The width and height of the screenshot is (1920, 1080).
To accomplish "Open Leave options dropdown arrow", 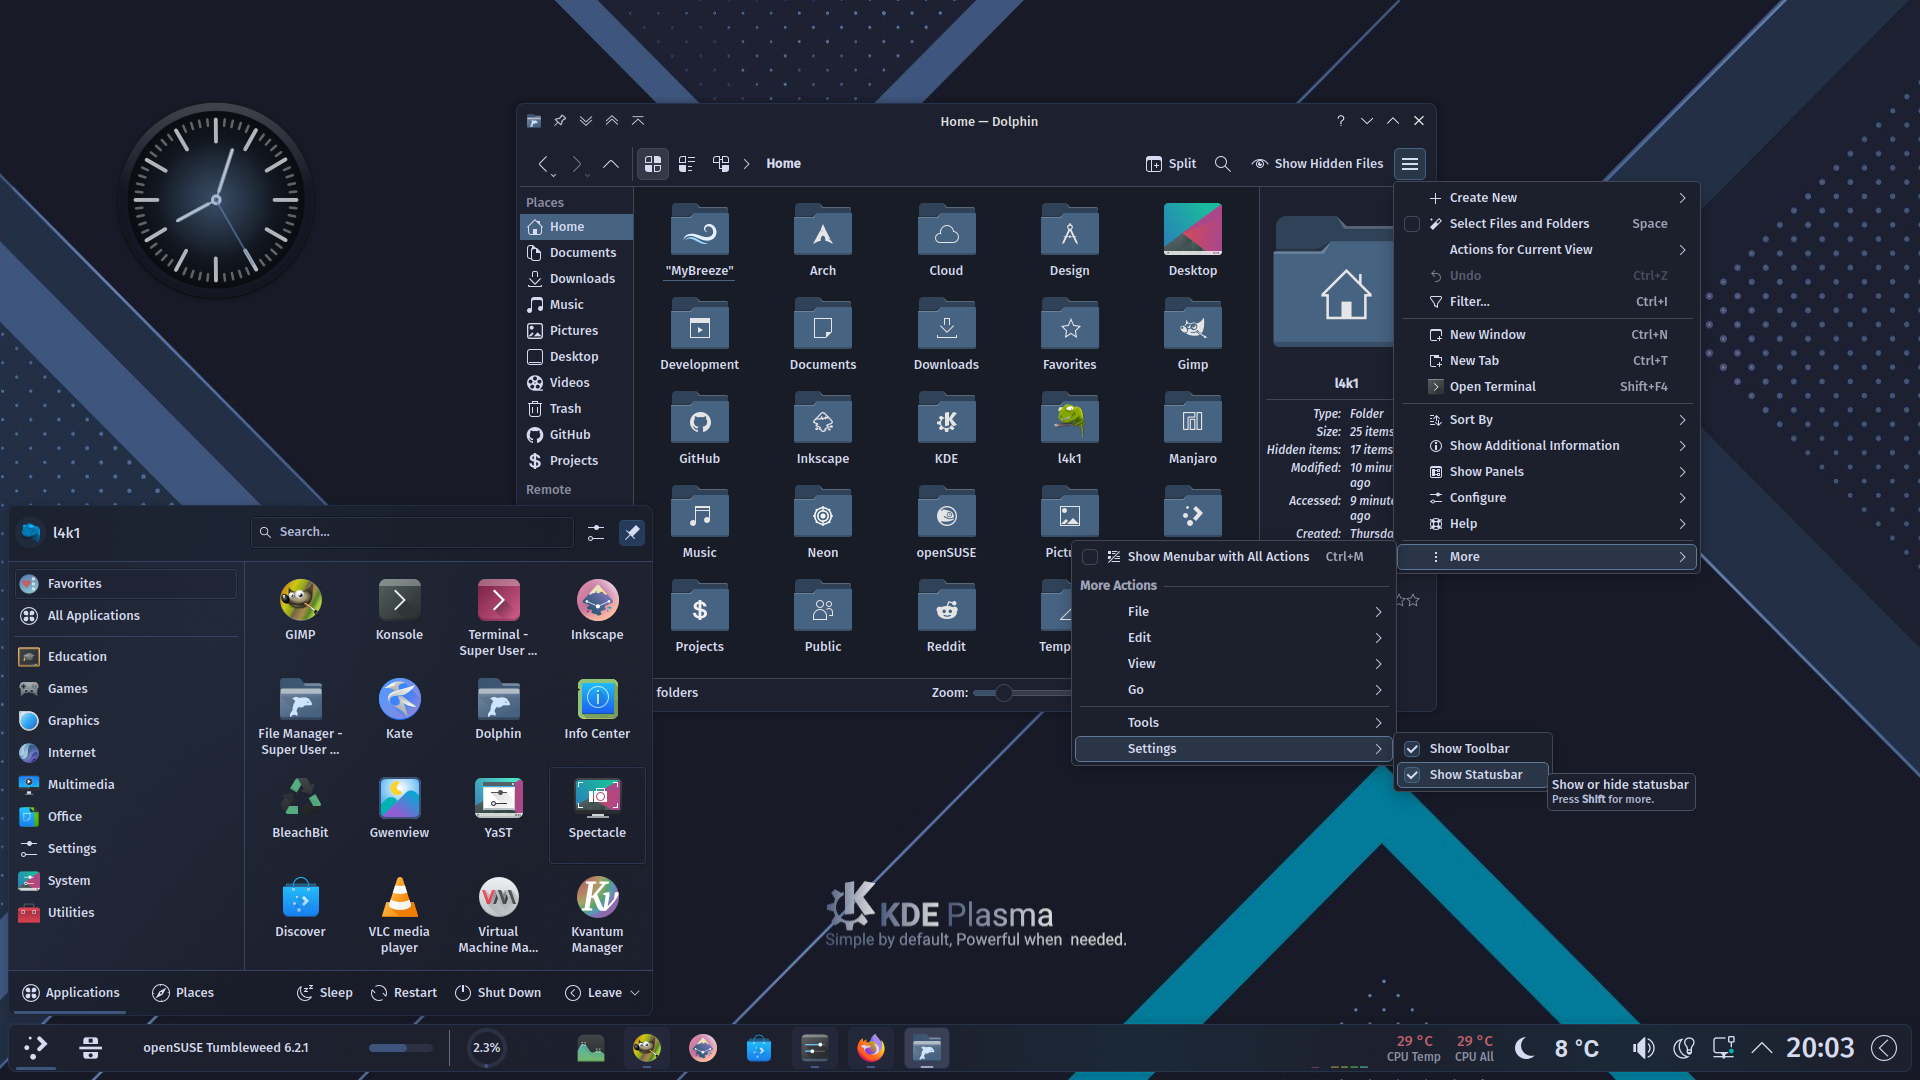I will click(x=635, y=993).
